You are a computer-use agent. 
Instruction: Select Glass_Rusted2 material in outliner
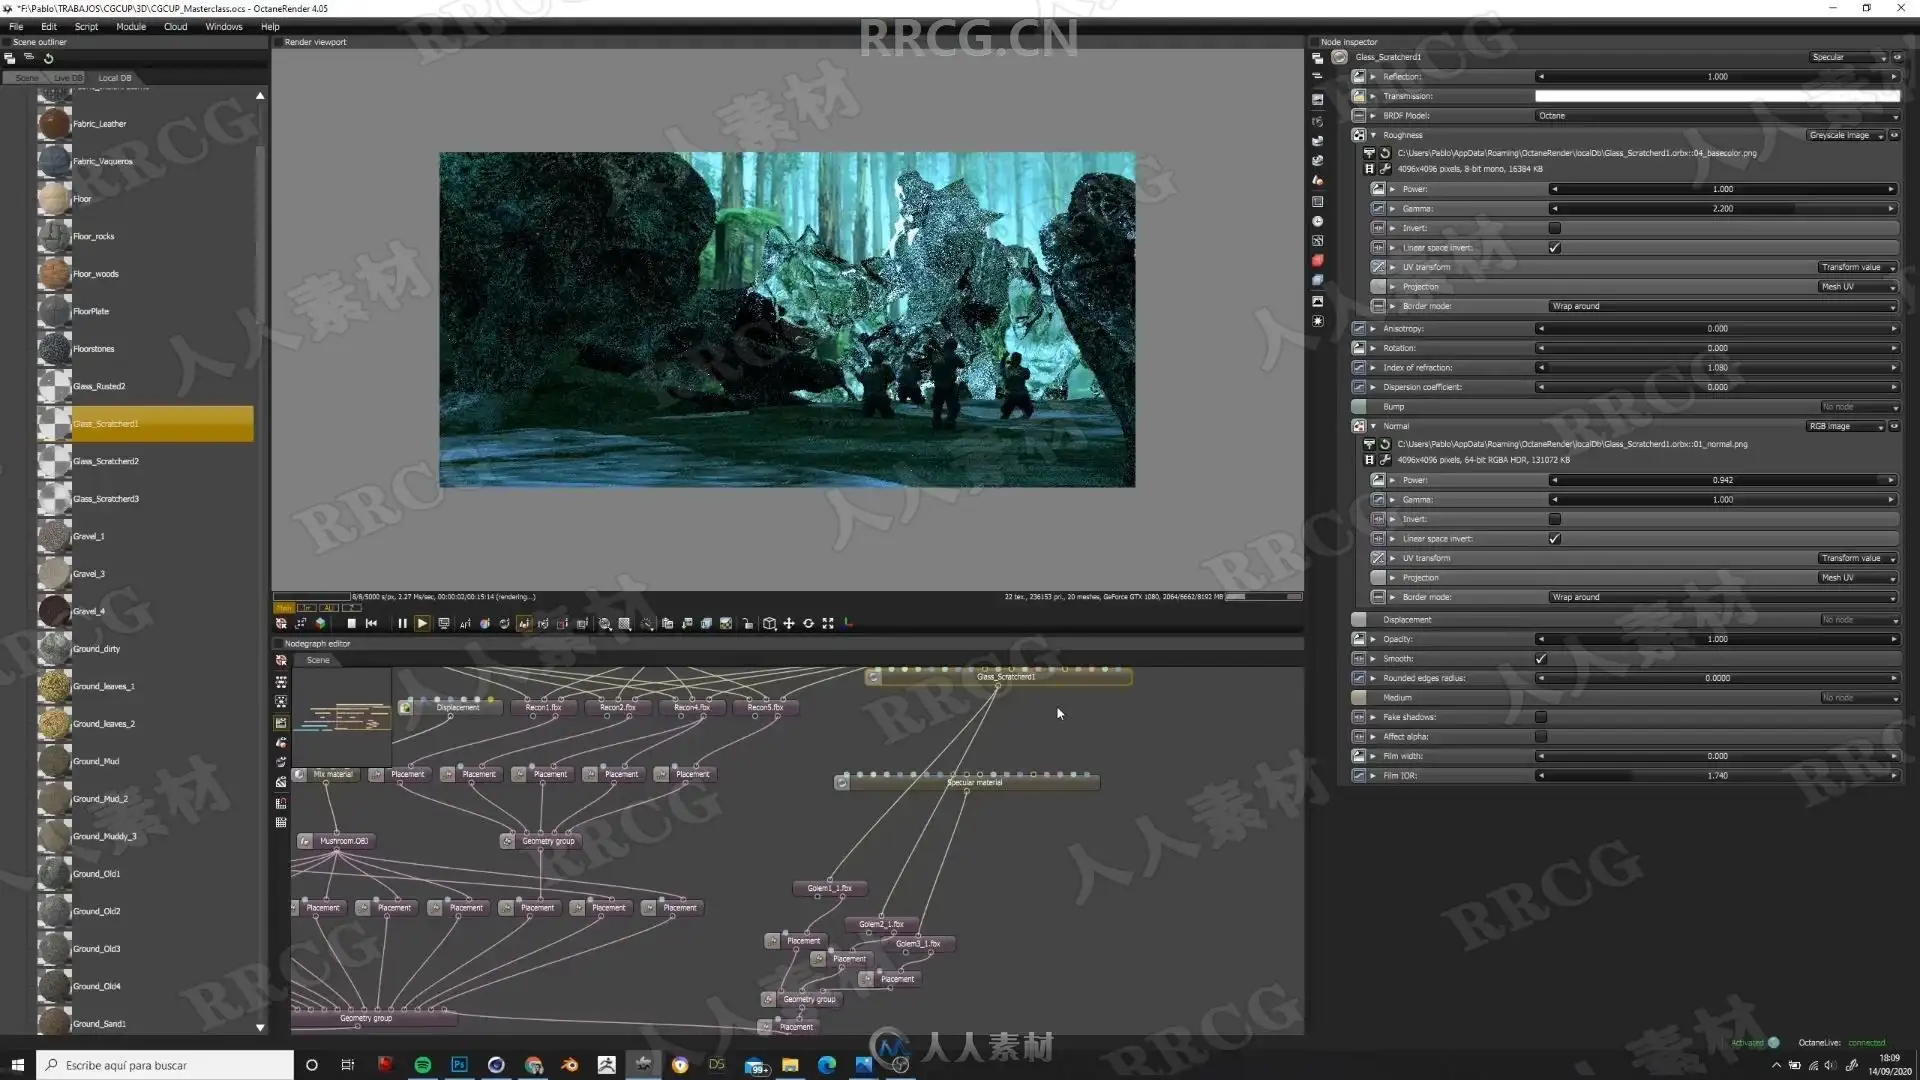(x=99, y=386)
